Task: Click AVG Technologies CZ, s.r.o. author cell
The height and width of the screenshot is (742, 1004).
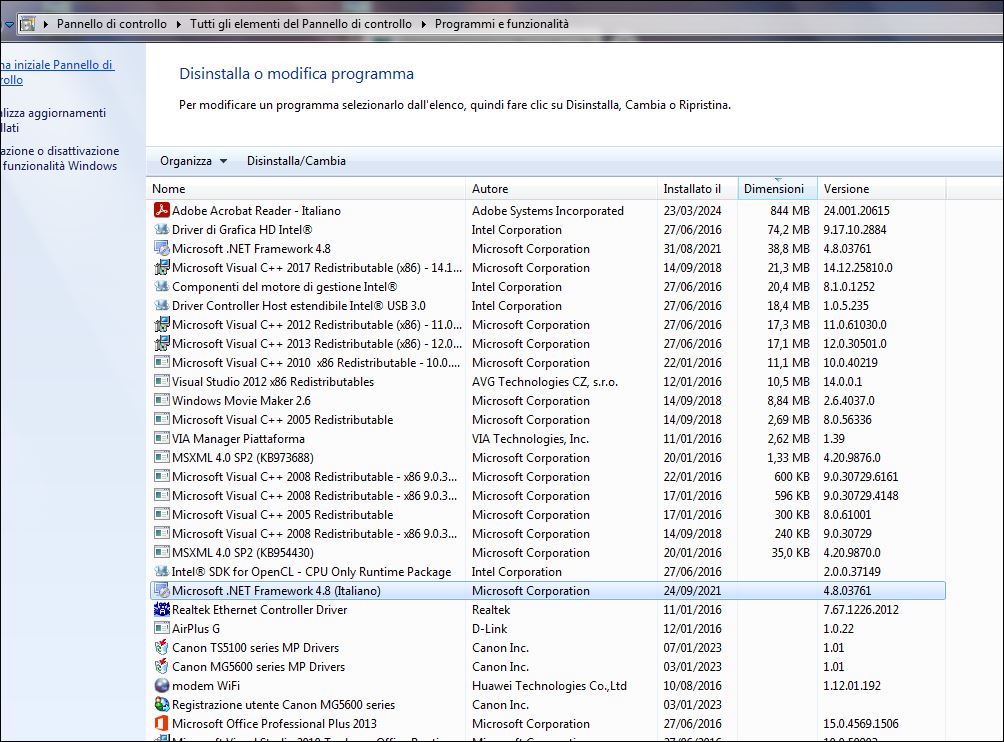Action: tap(545, 382)
